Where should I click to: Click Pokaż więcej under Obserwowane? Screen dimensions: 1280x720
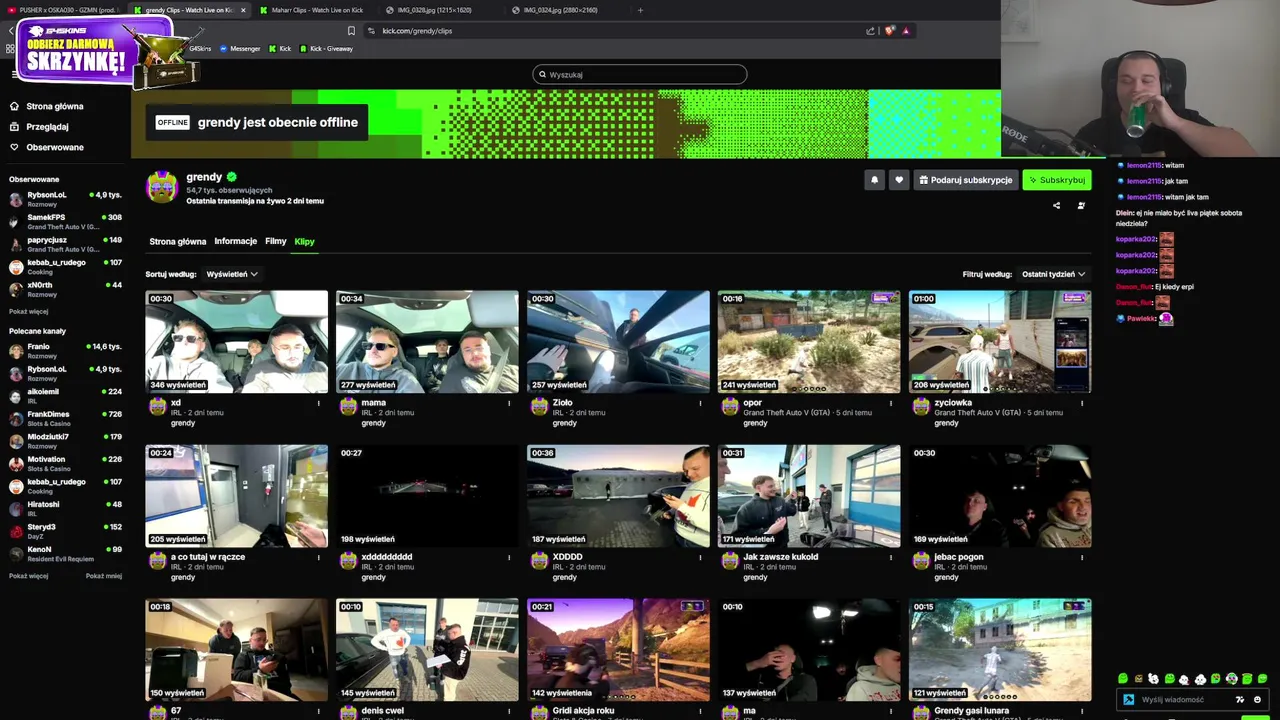pyautogui.click(x=28, y=311)
